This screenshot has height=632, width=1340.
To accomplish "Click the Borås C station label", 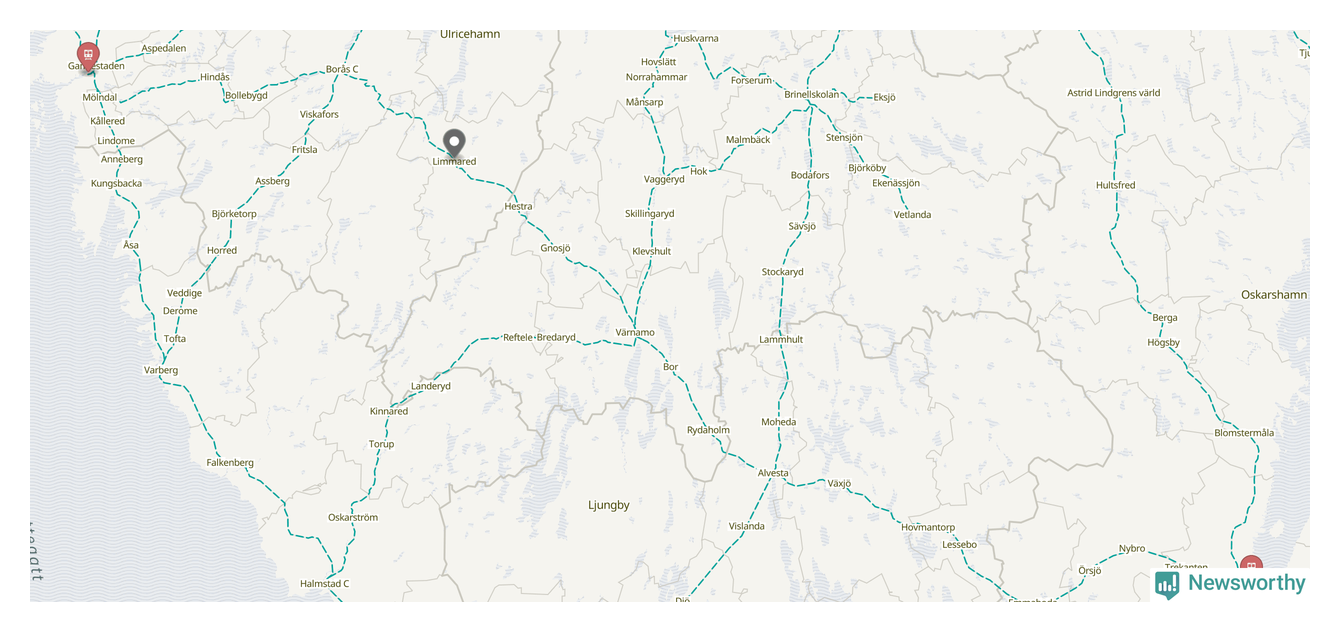I will tap(342, 69).
